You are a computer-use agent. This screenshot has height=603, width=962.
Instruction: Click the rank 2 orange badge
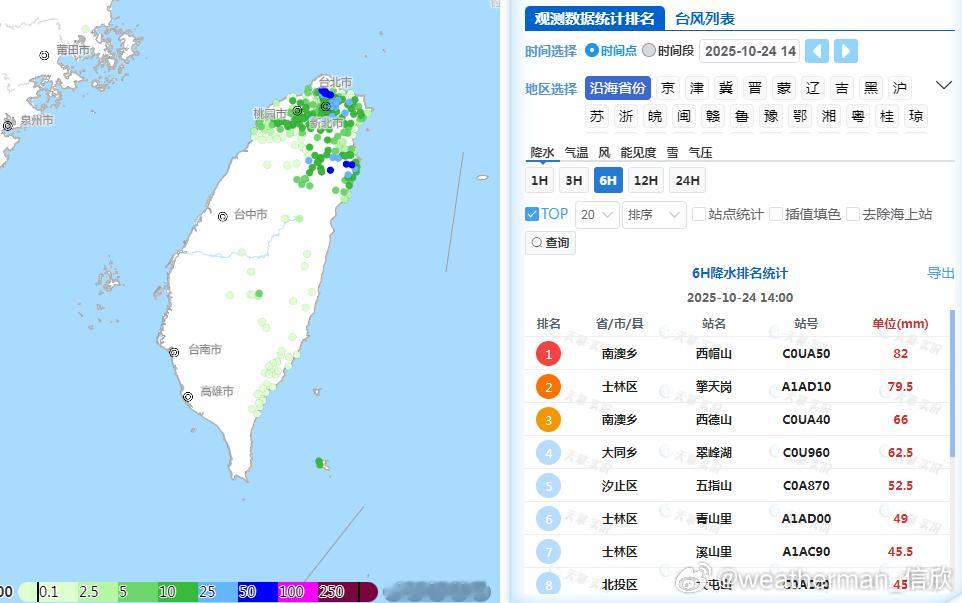pos(548,387)
